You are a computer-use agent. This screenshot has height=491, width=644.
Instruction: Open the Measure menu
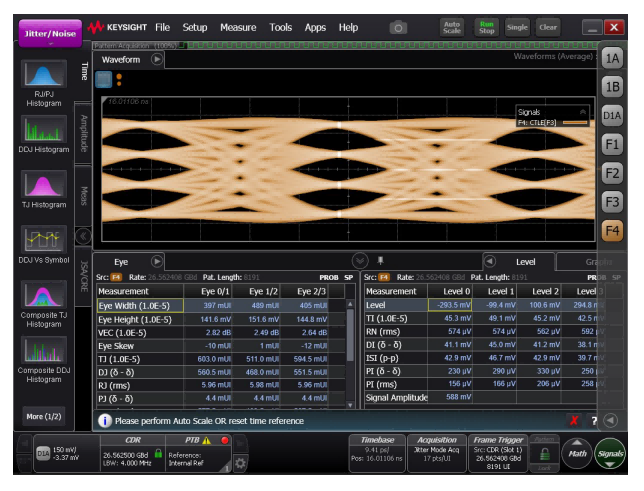pos(238,28)
